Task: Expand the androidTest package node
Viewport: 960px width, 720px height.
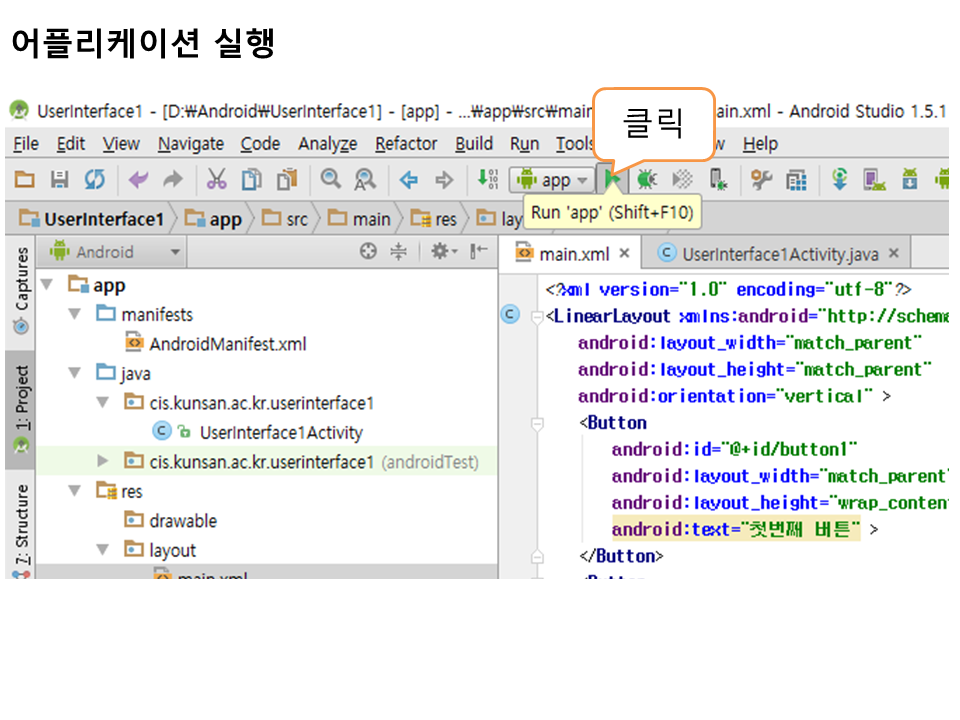Action: click(x=102, y=461)
